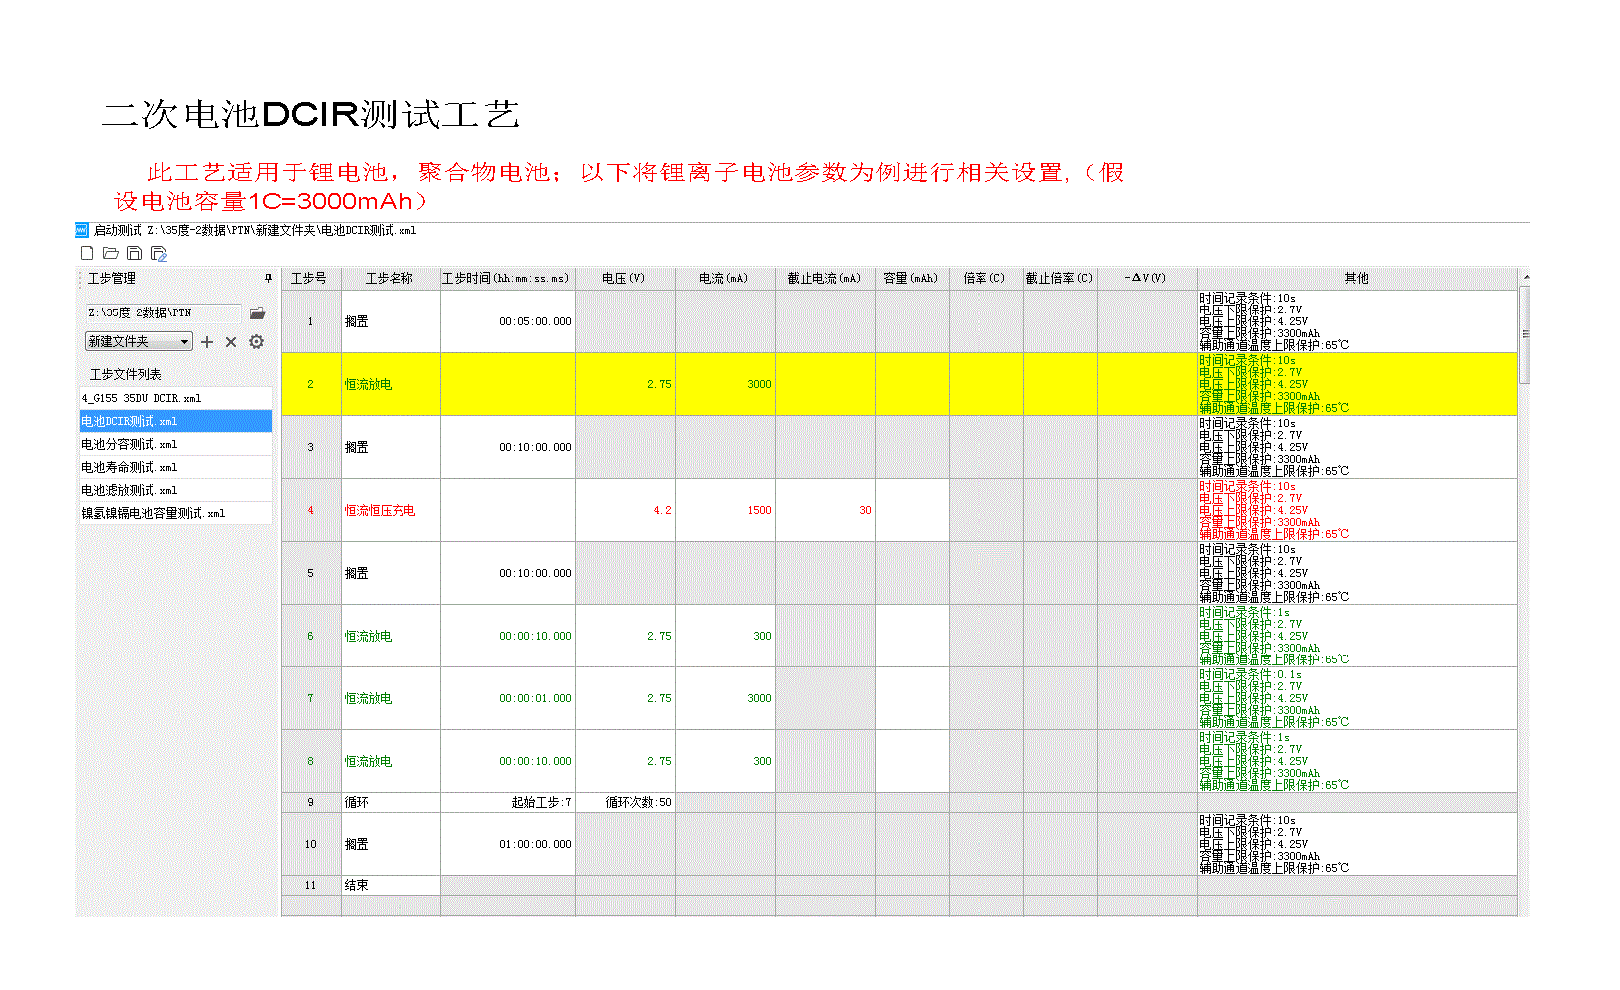This screenshot has width=1620, height=990.
Task: Click the scrollbar up arrow
Action: 1524,275
